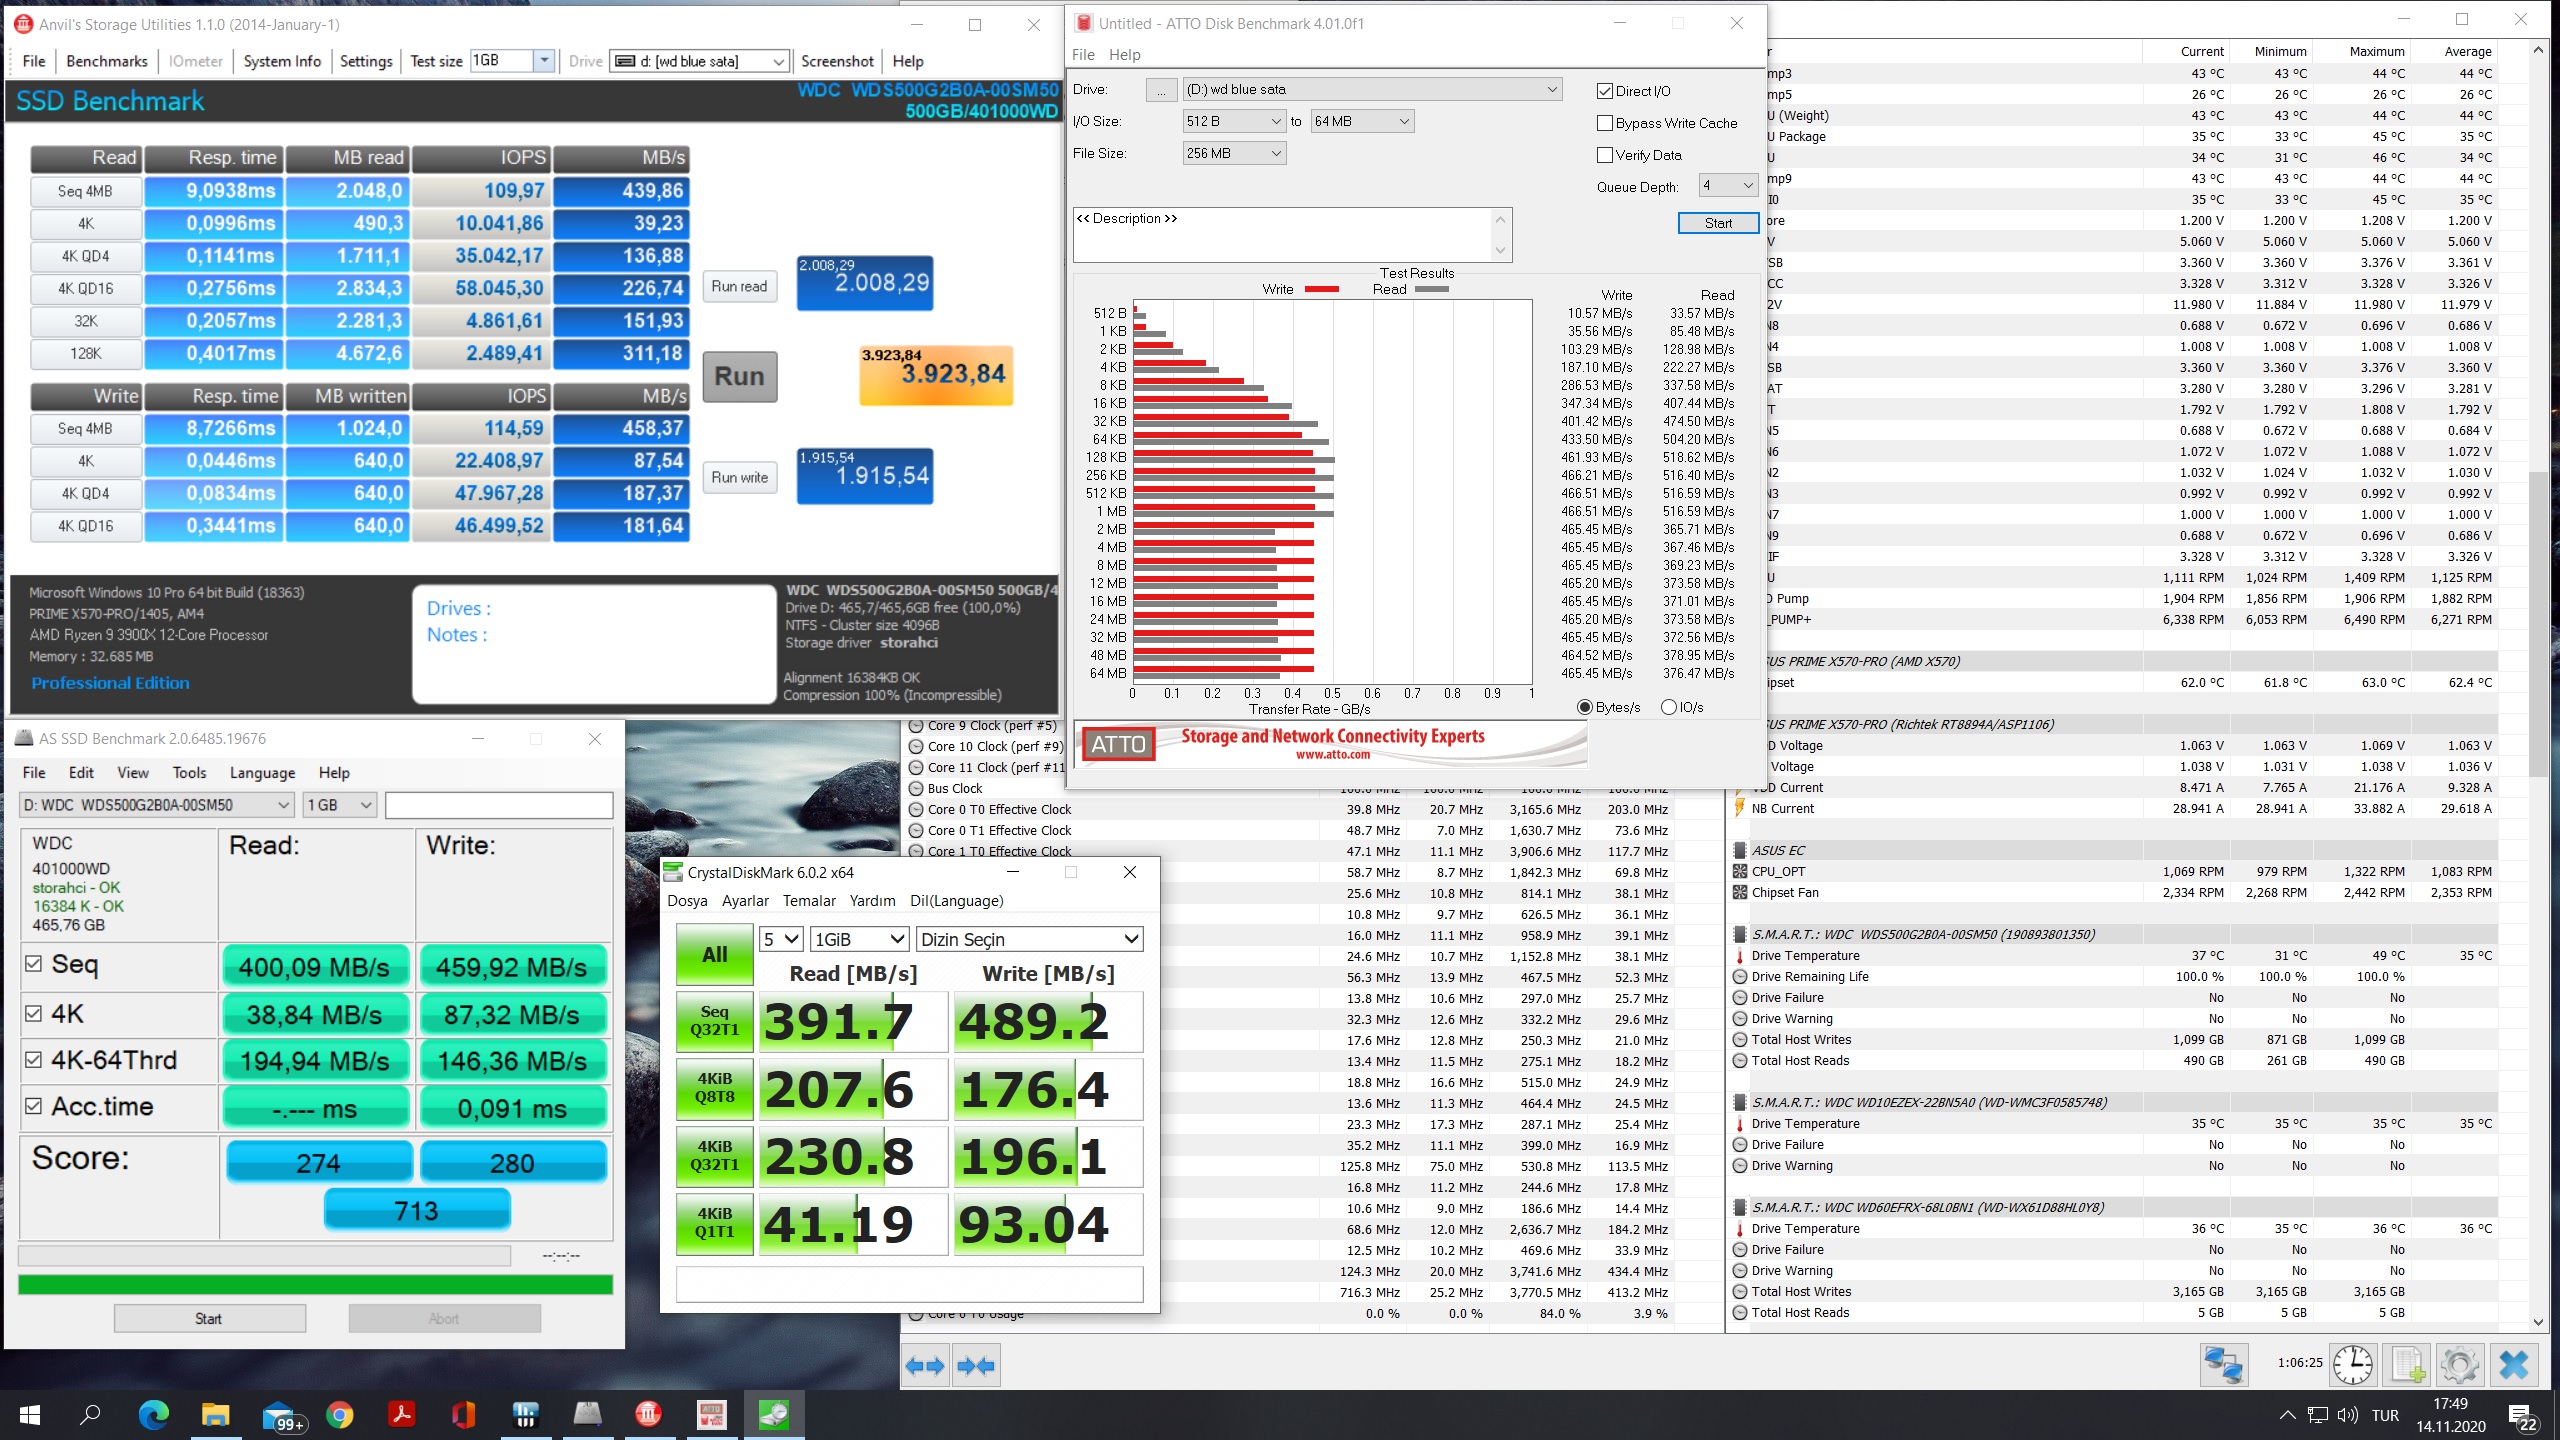Open System Info menu in Anvil
The width and height of the screenshot is (2560, 1440).
pyautogui.click(x=282, y=61)
